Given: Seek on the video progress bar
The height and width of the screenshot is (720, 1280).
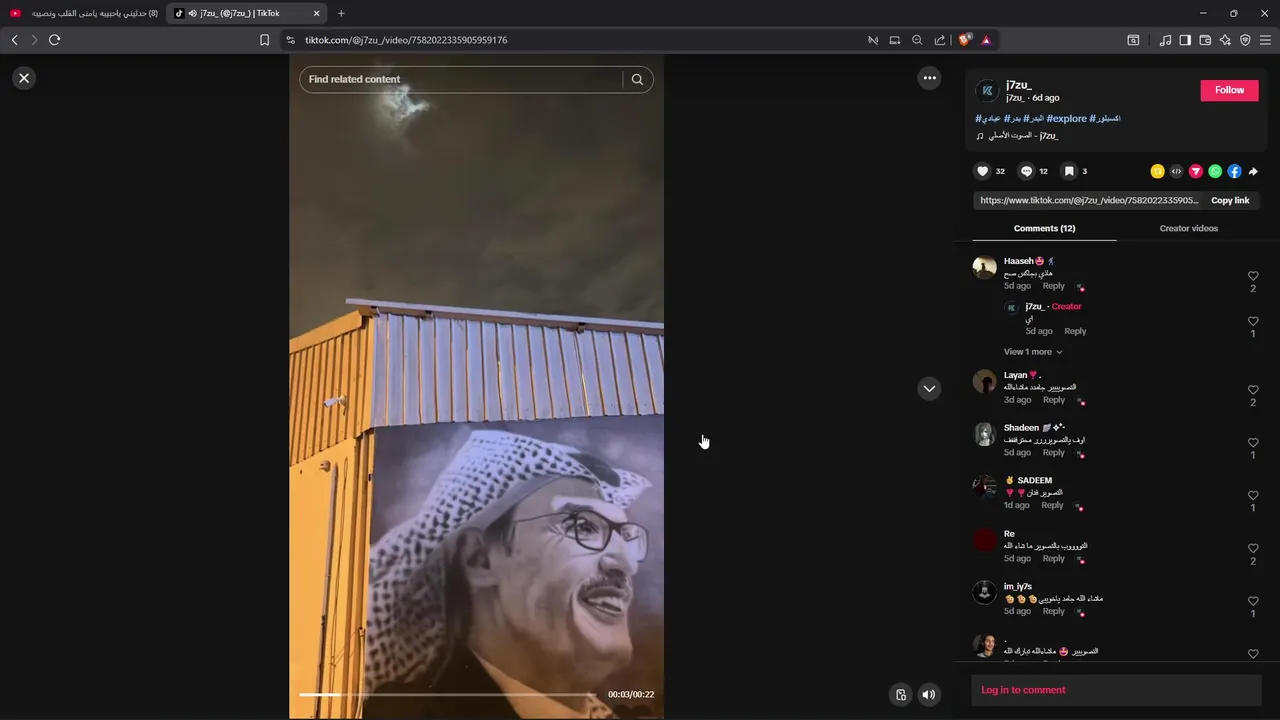Looking at the screenshot, I should (447, 694).
